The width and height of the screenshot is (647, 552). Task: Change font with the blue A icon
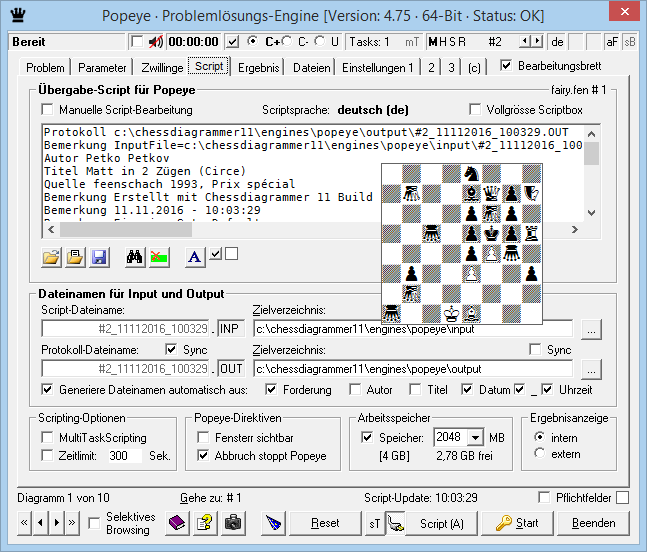click(195, 257)
